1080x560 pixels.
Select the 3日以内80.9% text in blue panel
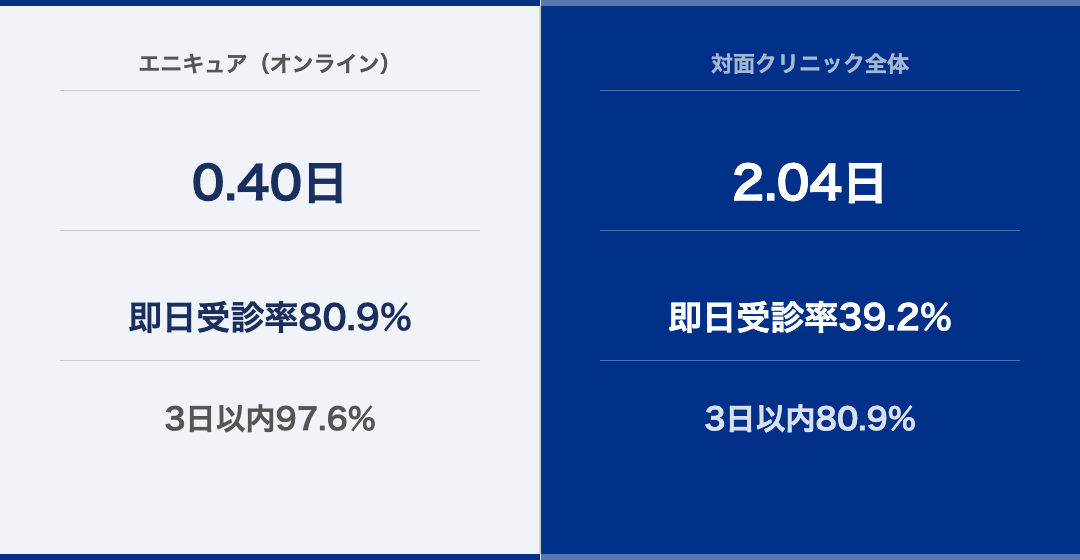tap(810, 419)
